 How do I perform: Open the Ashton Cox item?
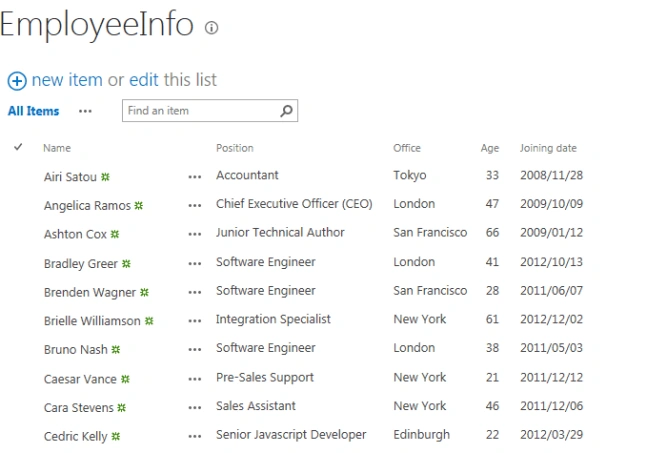pyautogui.click(x=75, y=234)
